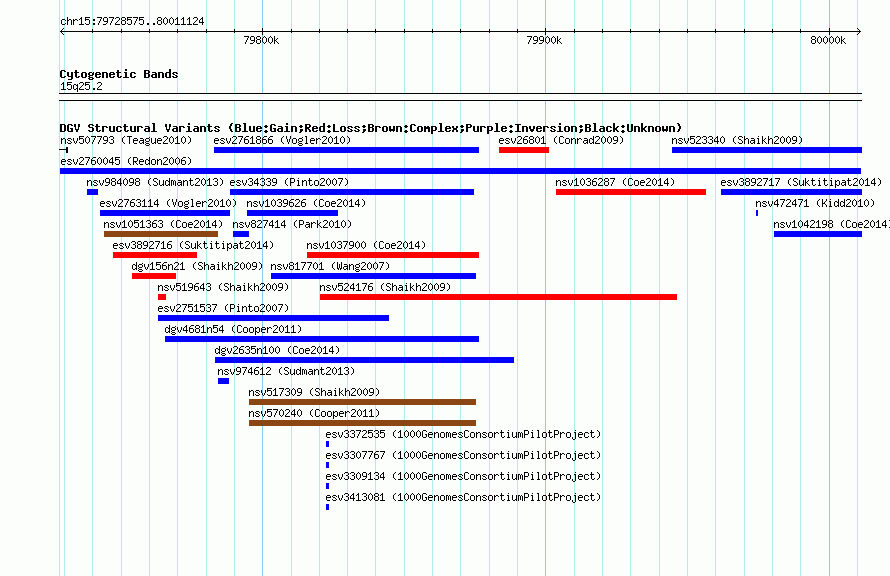Open the nsv523340 (Shaikh2009) gain bar
The width and height of the screenshot is (890, 576).
tap(767, 150)
